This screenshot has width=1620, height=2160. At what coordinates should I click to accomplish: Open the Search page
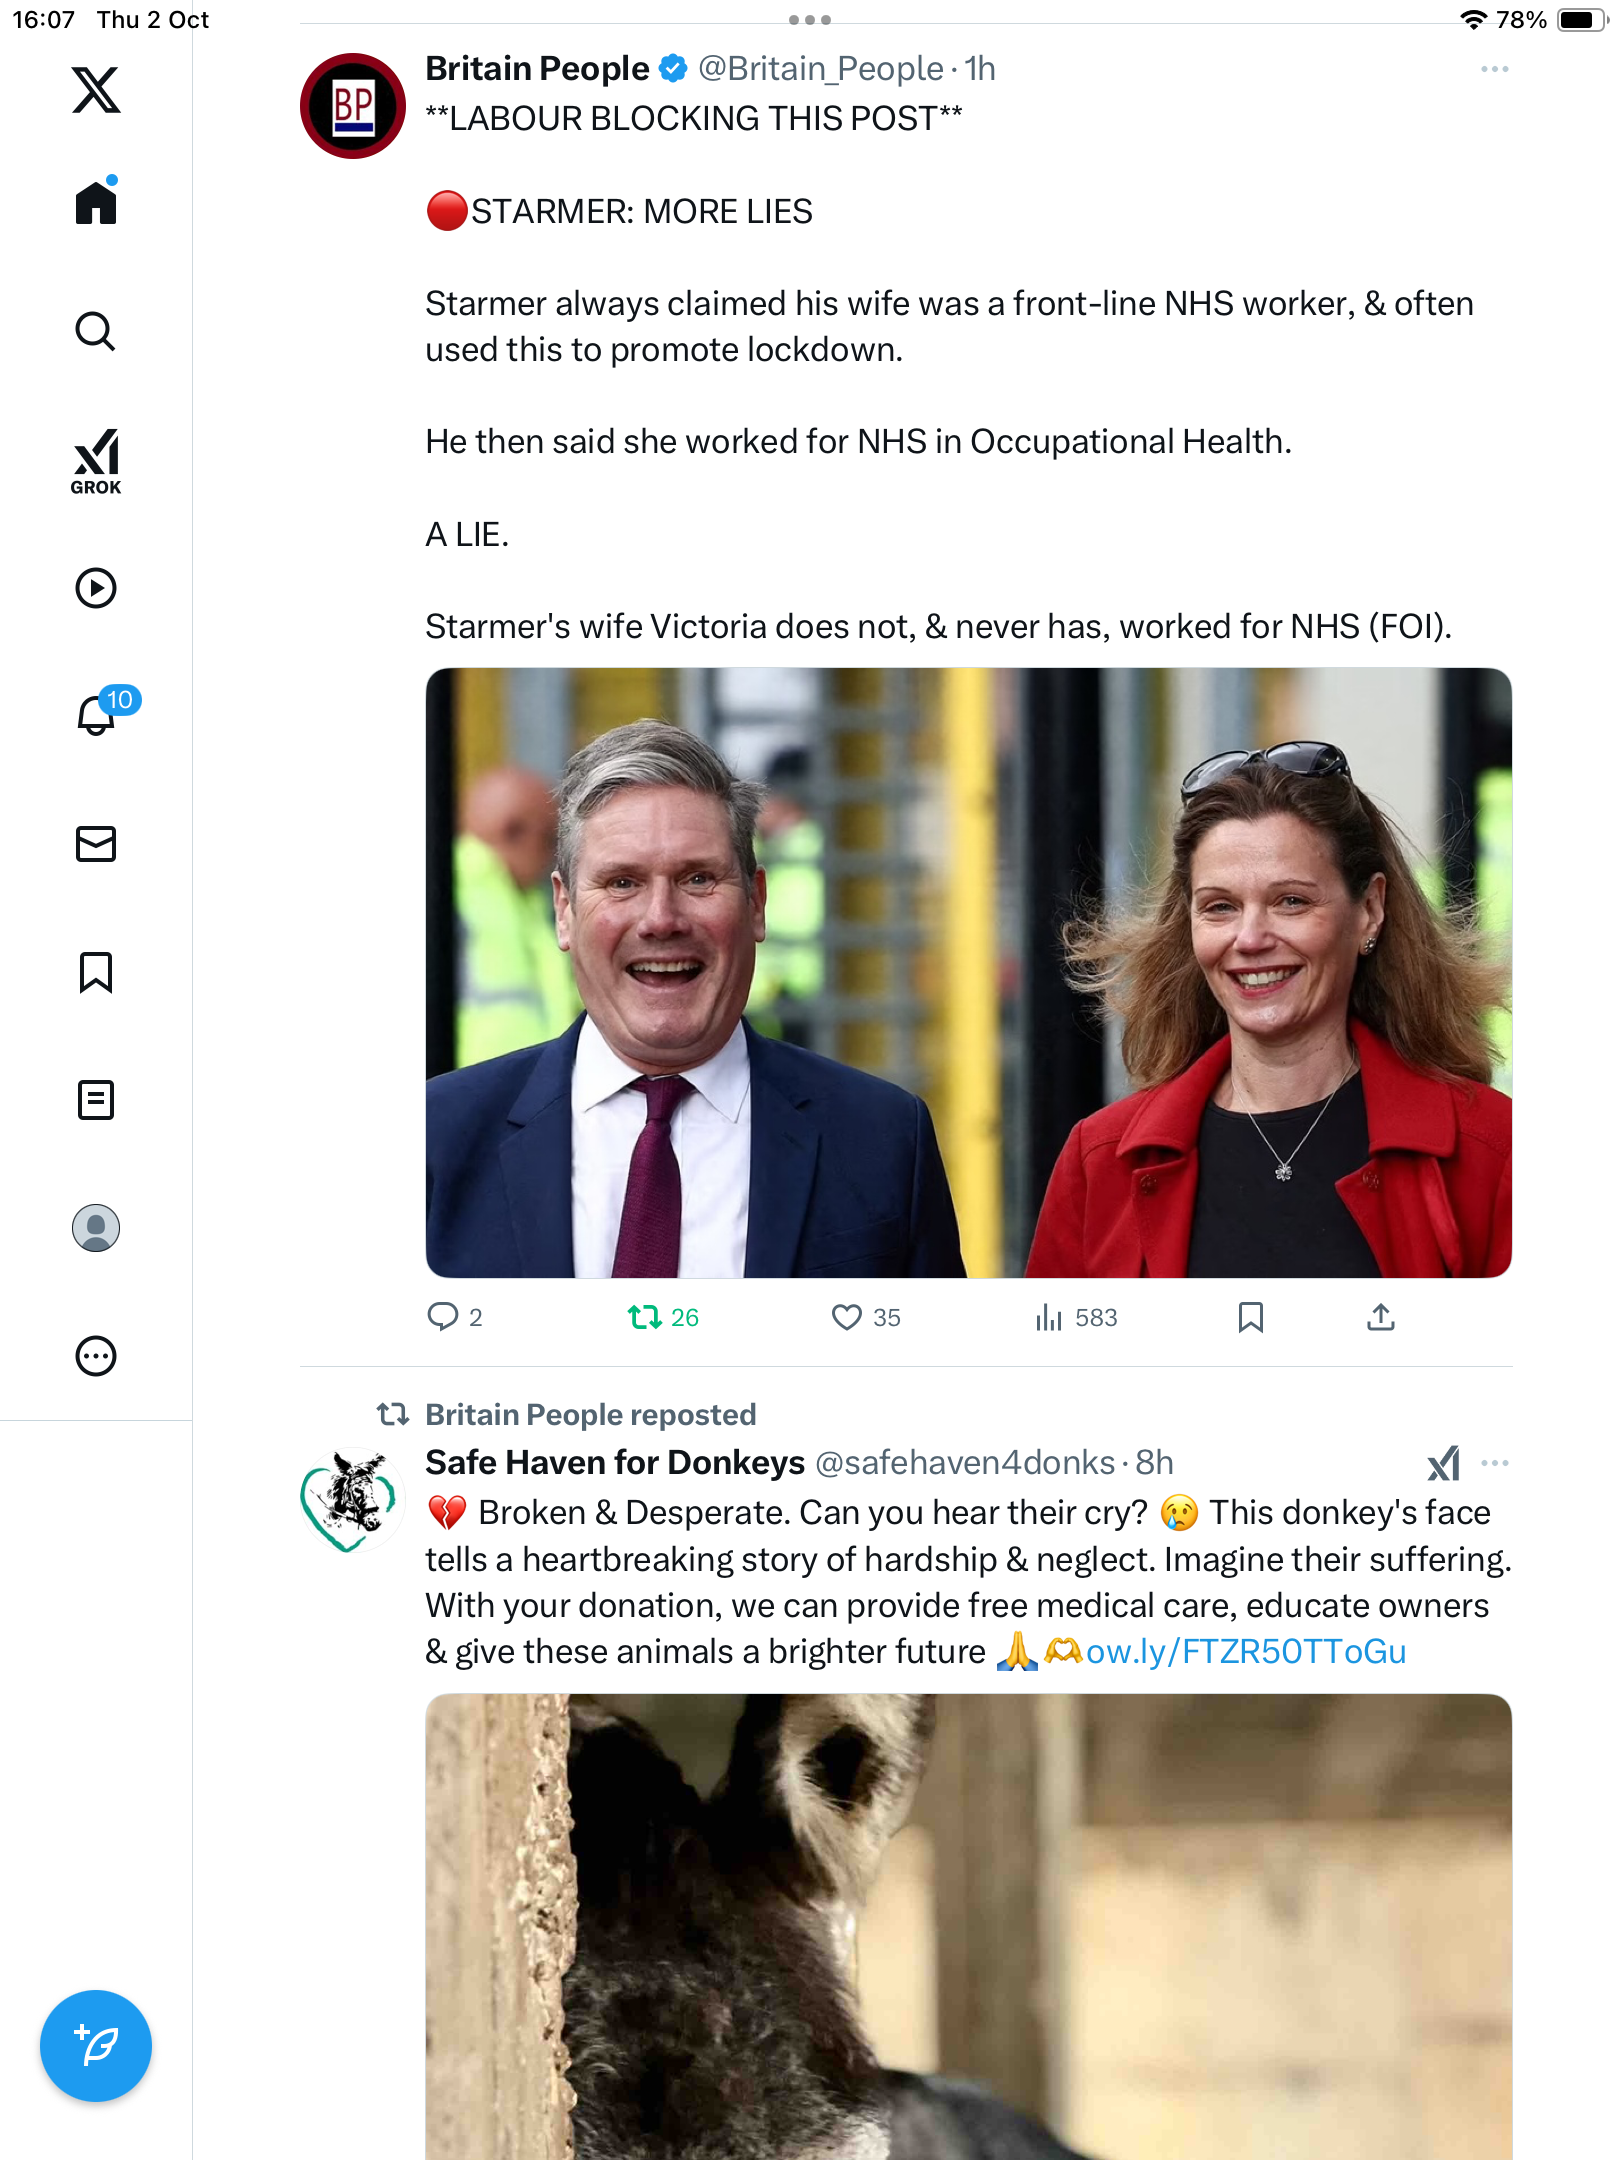pyautogui.click(x=96, y=331)
